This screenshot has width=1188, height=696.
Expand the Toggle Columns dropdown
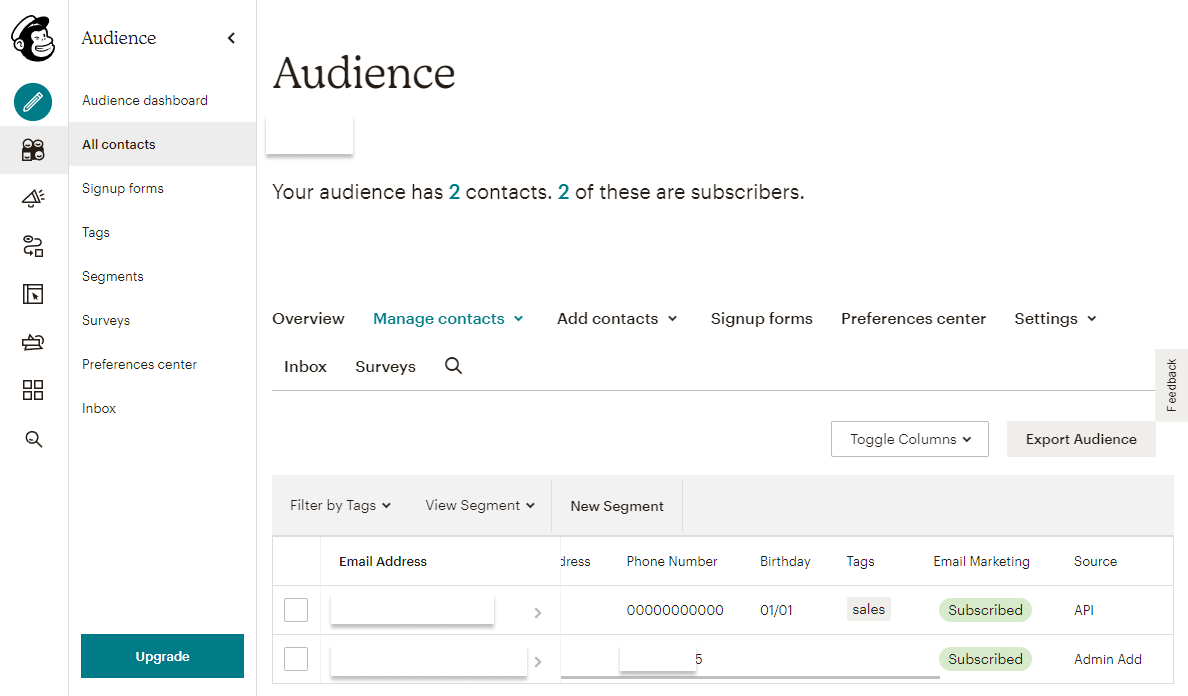tap(909, 439)
